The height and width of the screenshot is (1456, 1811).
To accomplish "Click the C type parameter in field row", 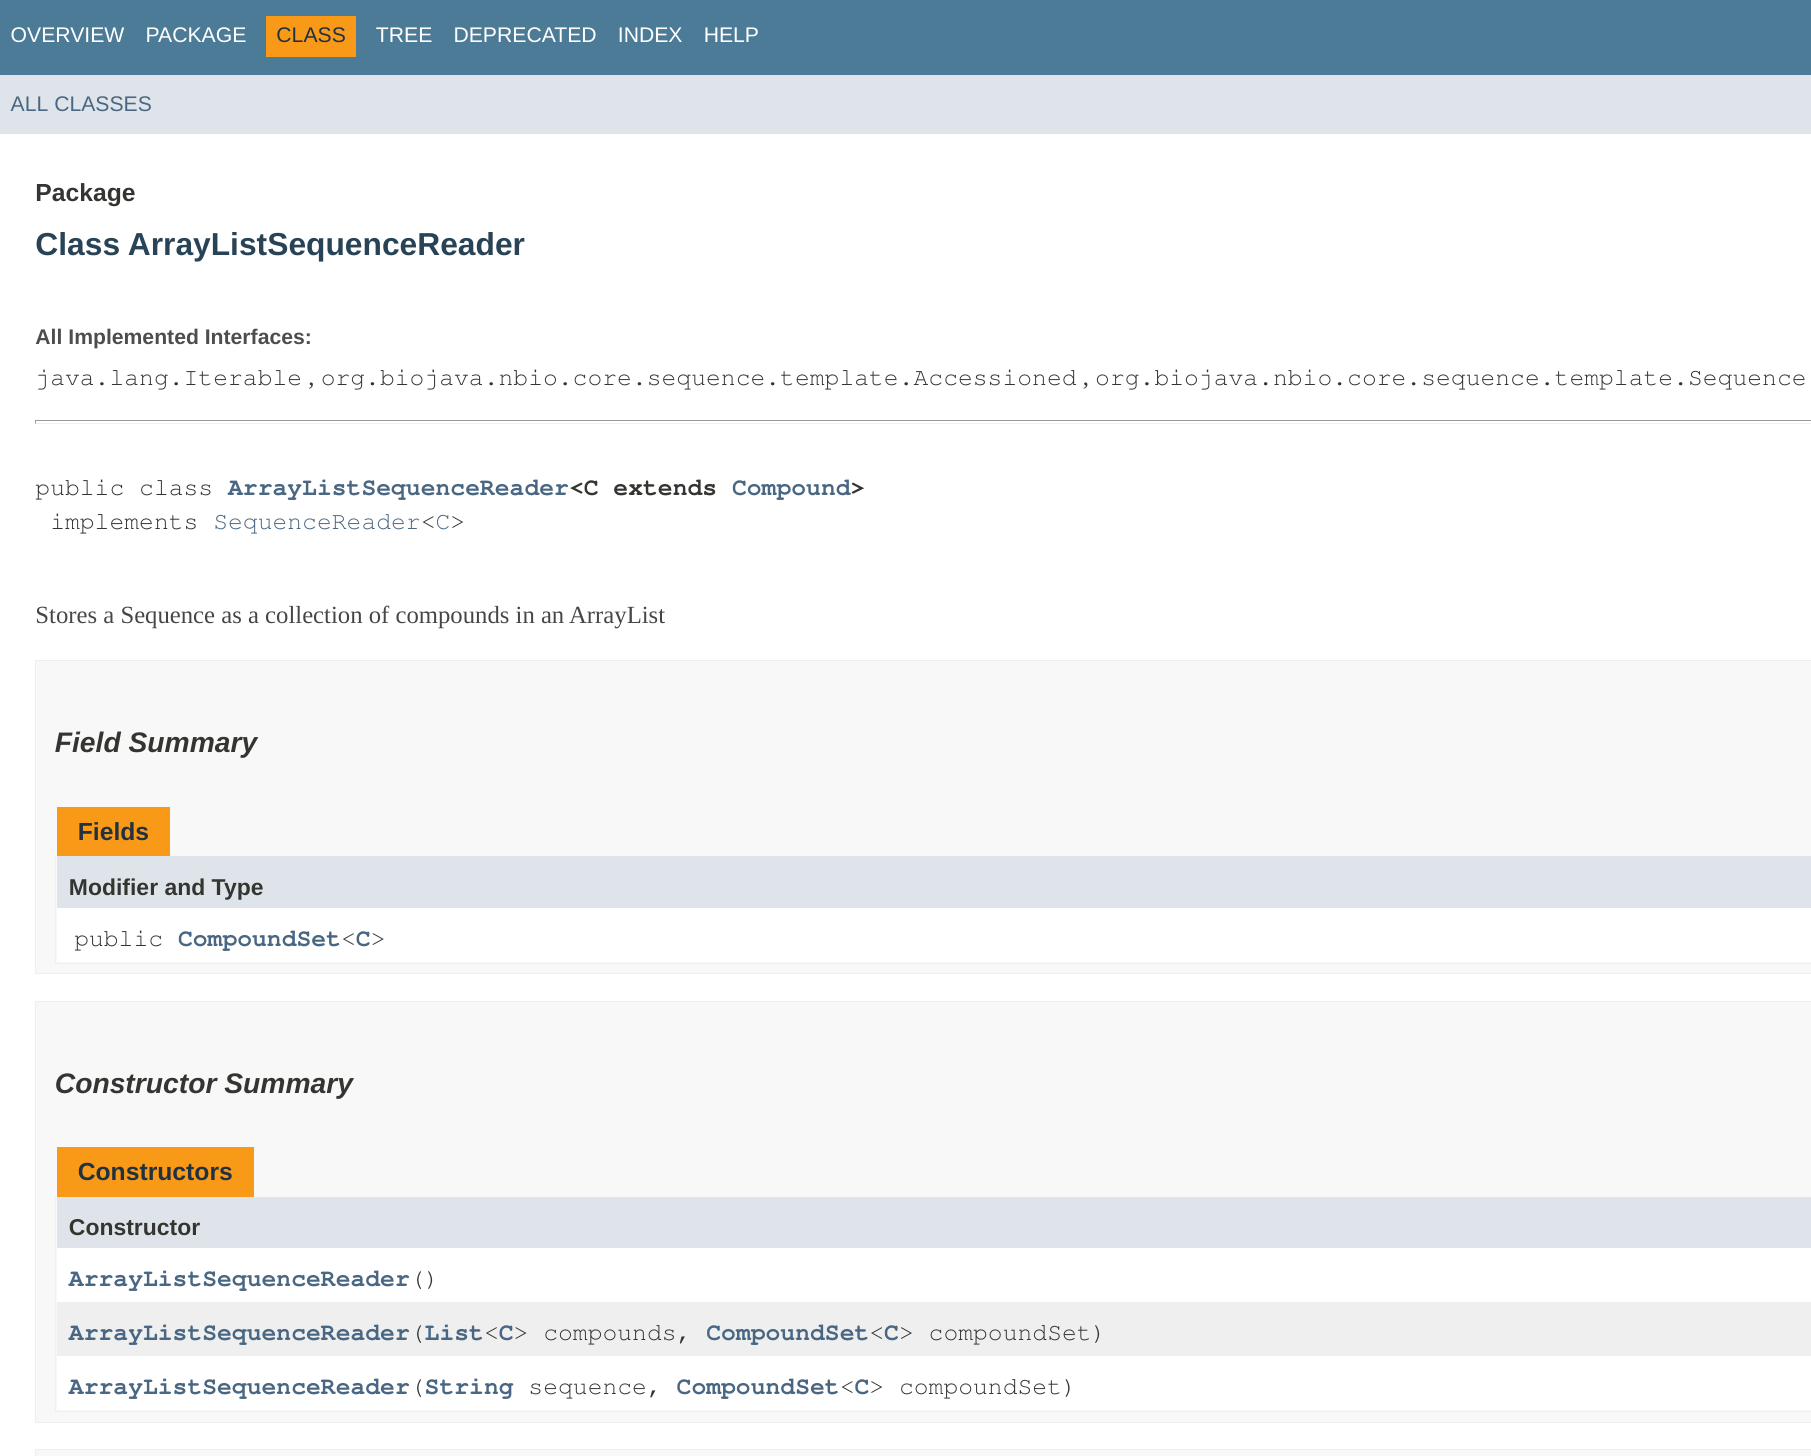I will coord(363,939).
